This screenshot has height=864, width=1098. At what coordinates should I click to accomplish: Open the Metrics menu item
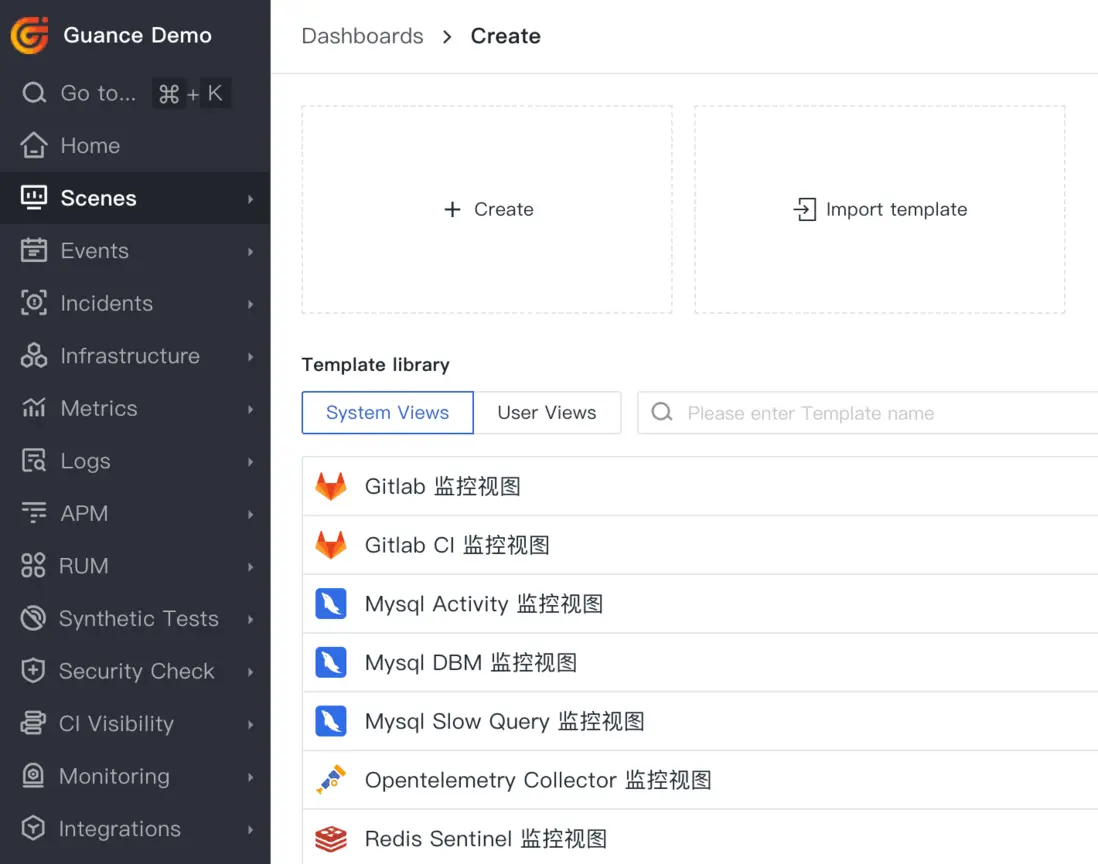pyautogui.click(x=135, y=408)
